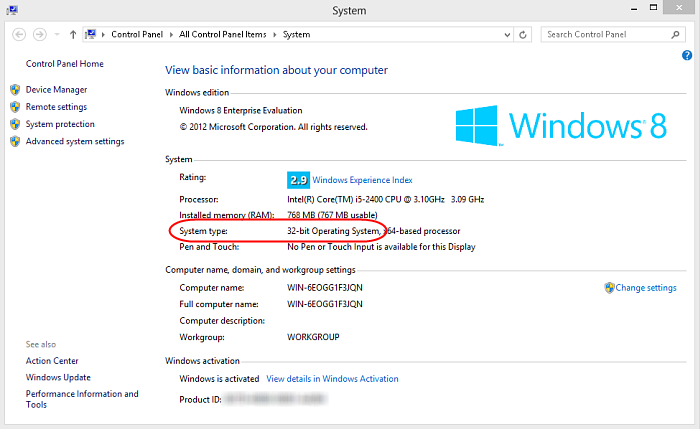Close the System window
This screenshot has height=429, width=700.
coord(679,8)
